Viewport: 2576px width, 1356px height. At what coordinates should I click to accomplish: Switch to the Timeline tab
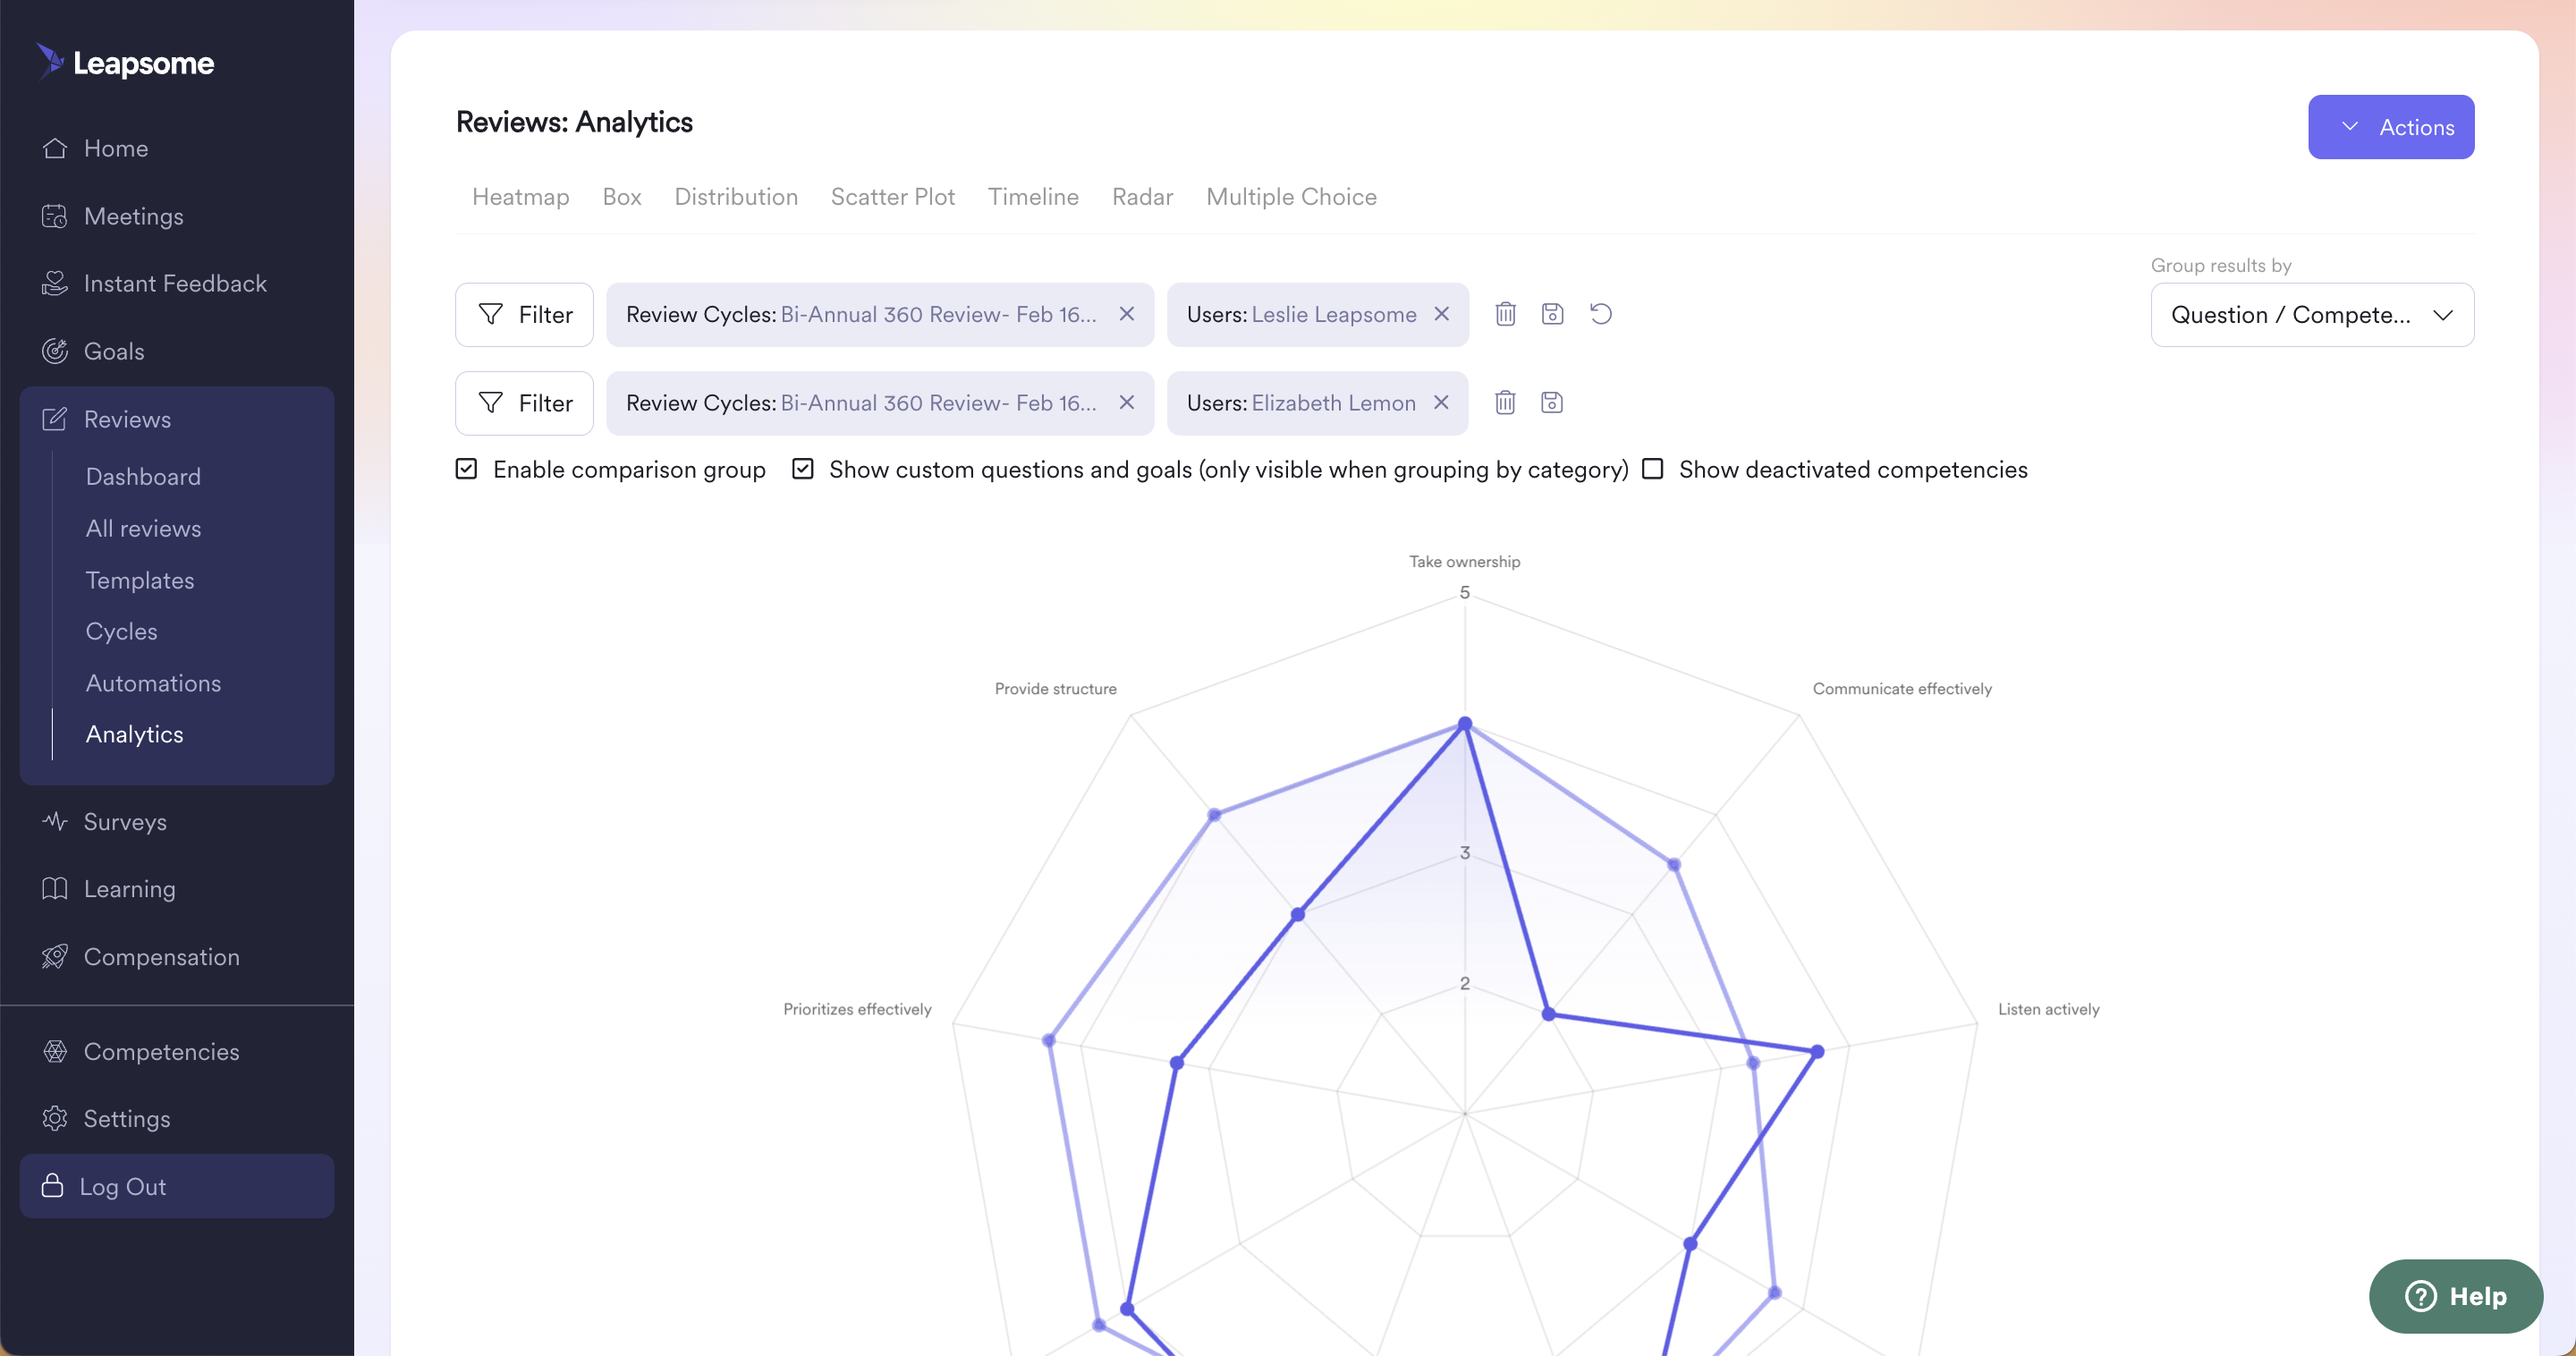coord(1033,196)
